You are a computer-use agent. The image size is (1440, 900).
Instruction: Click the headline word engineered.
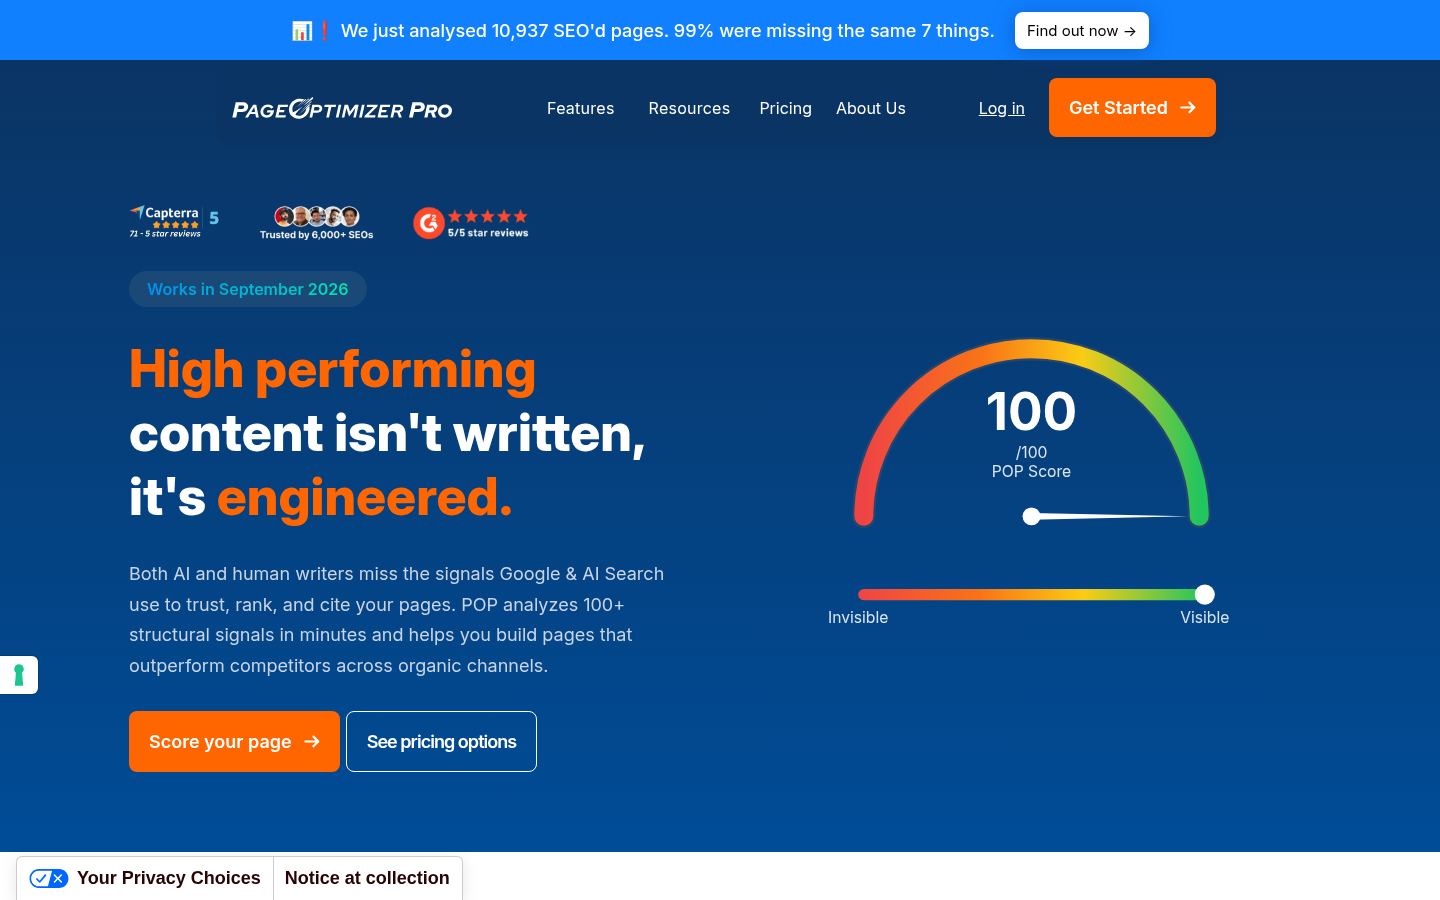[x=364, y=497]
